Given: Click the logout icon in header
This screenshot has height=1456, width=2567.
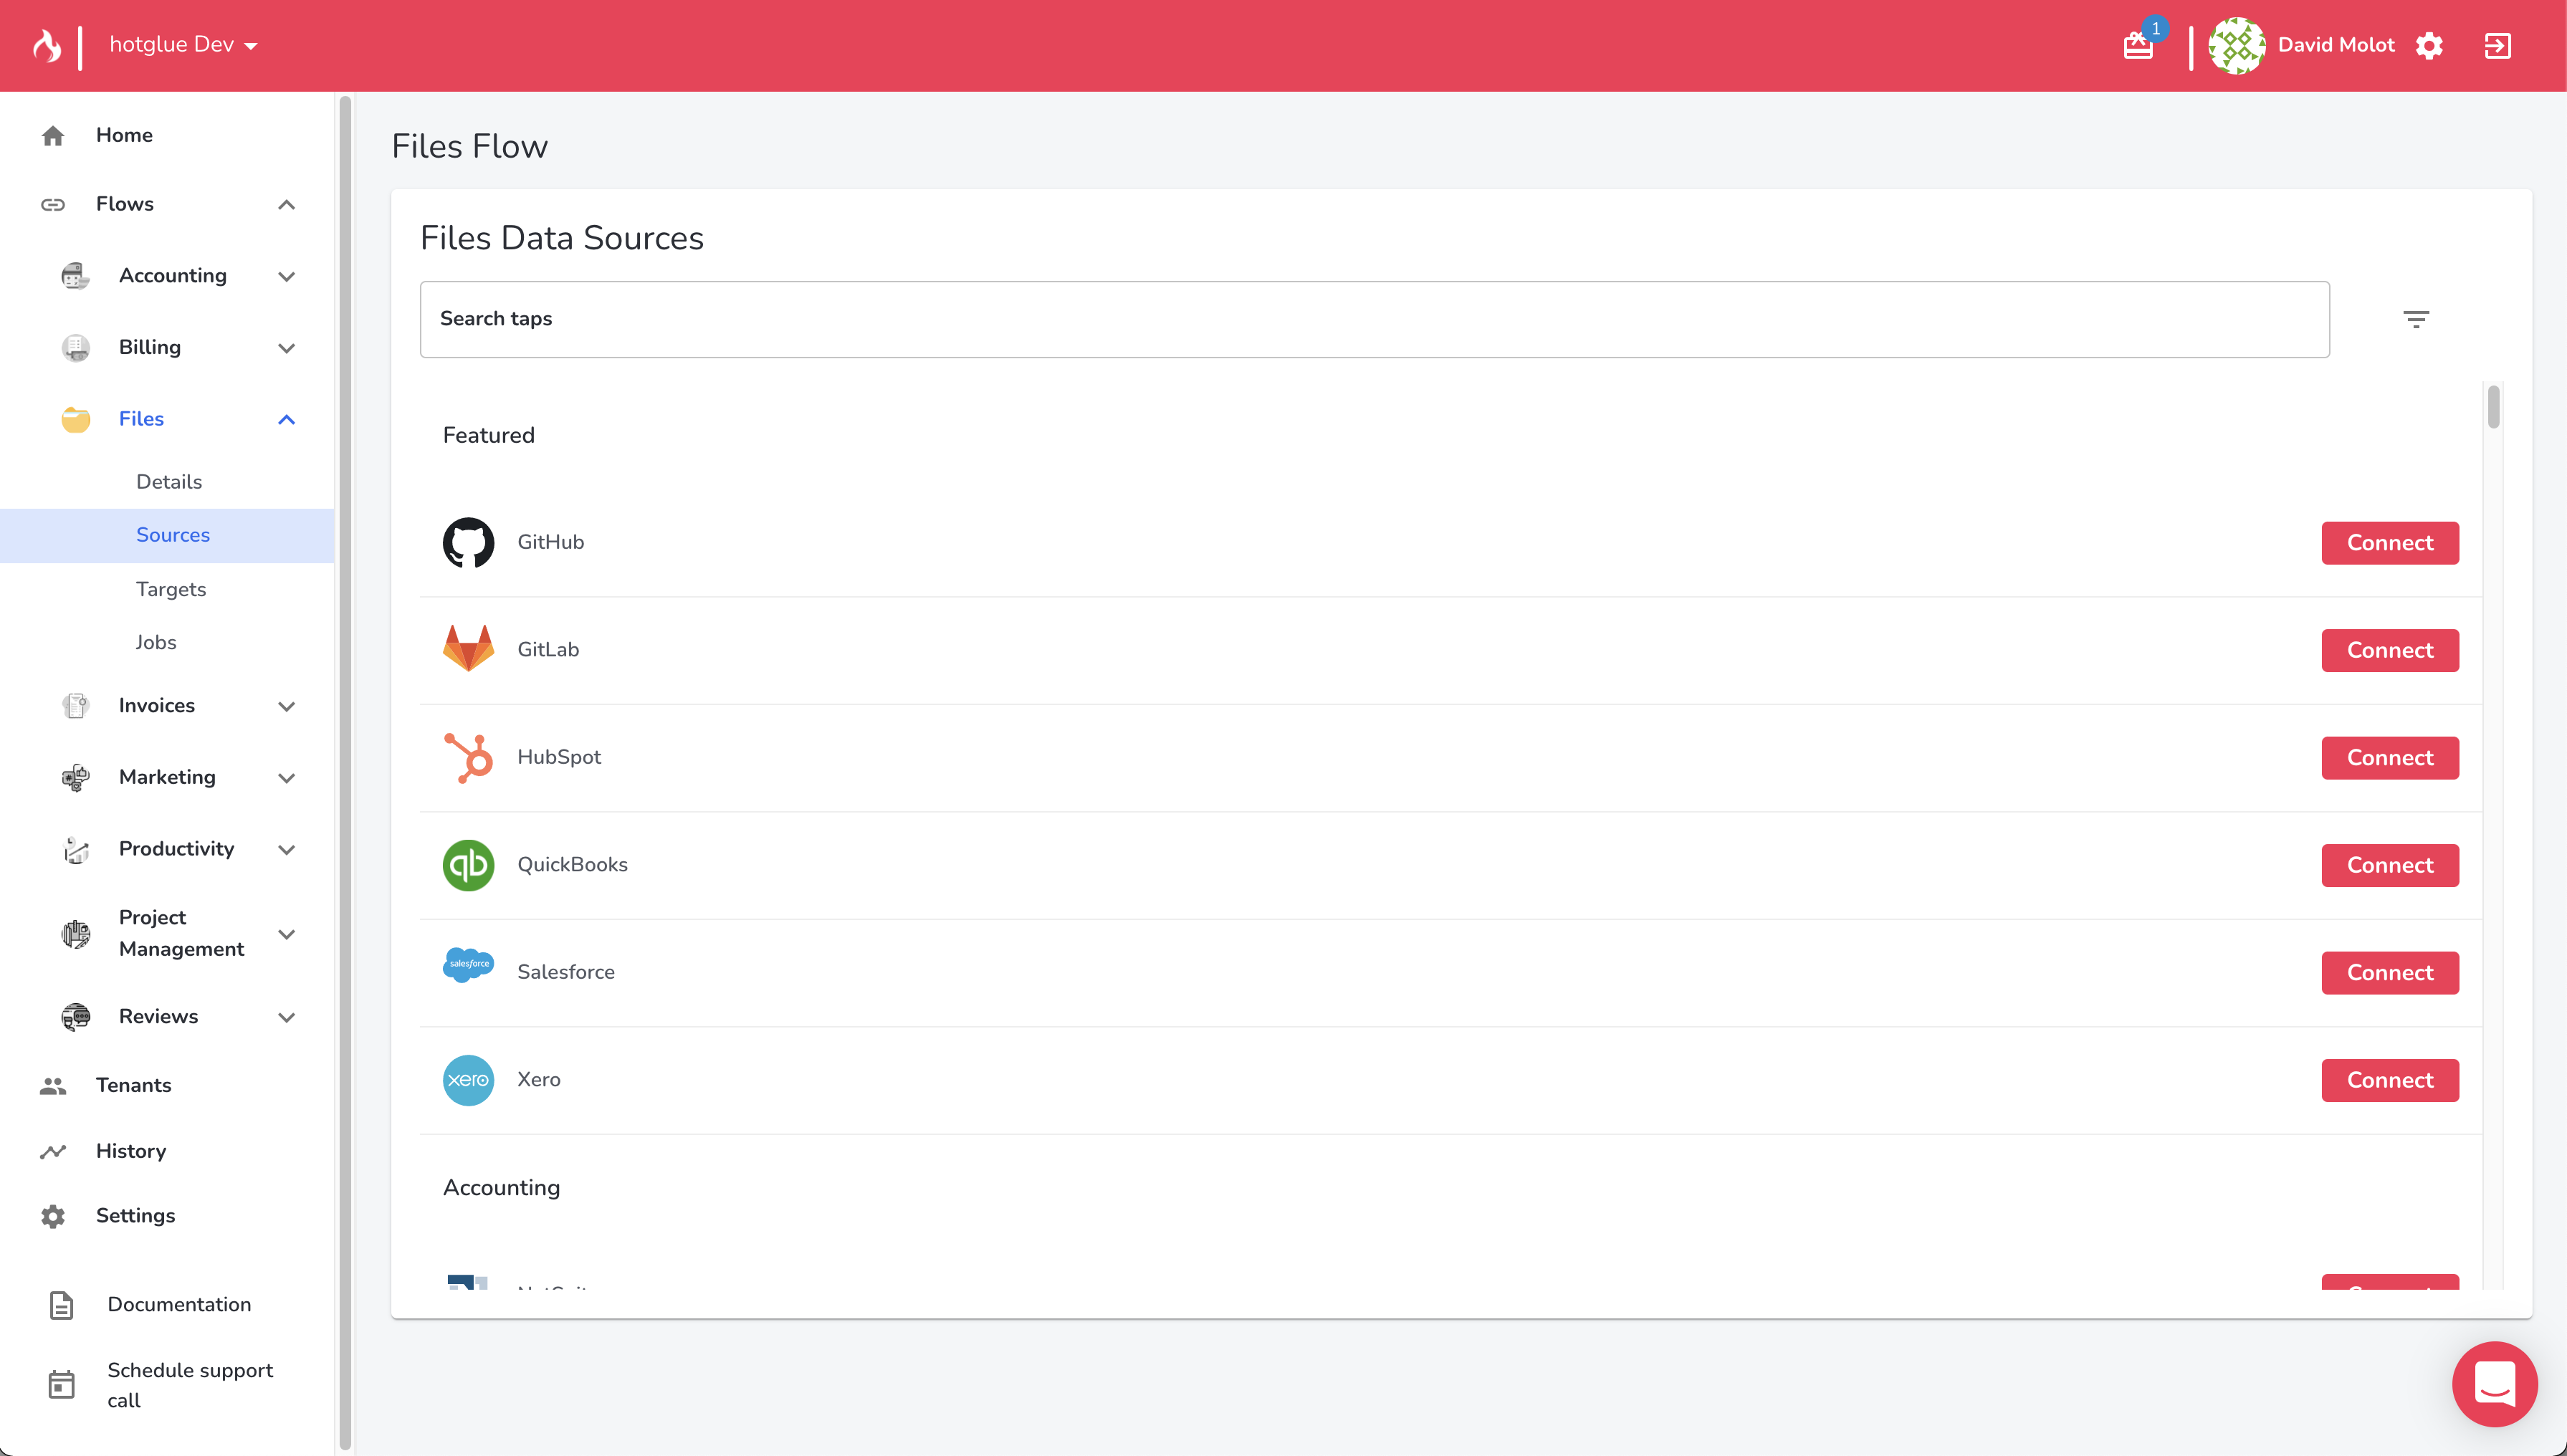Looking at the screenshot, I should 2497,46.
